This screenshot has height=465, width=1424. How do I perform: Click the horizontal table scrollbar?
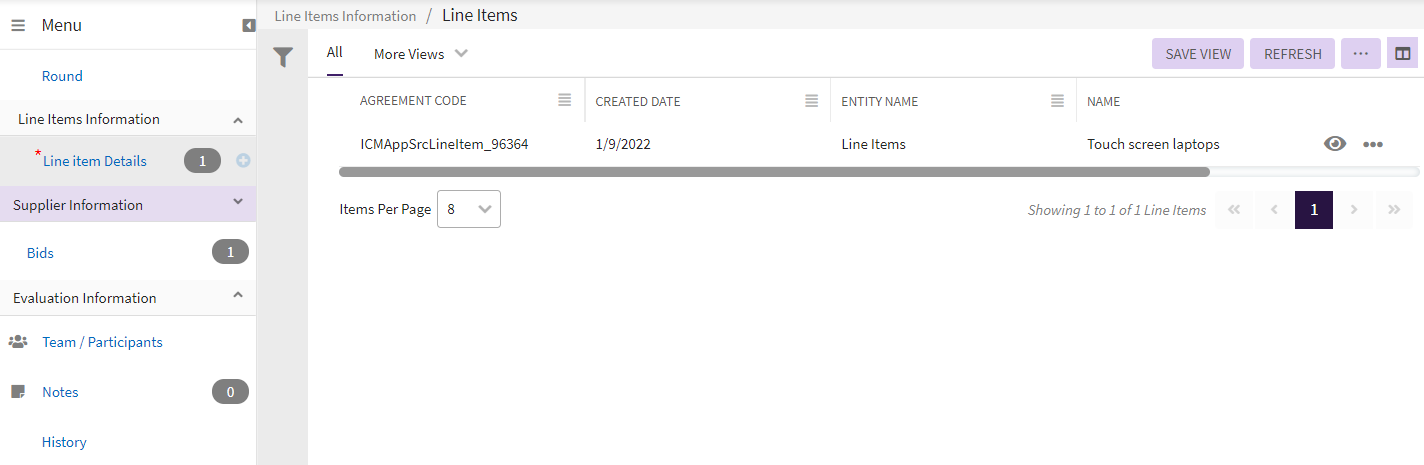774,172
